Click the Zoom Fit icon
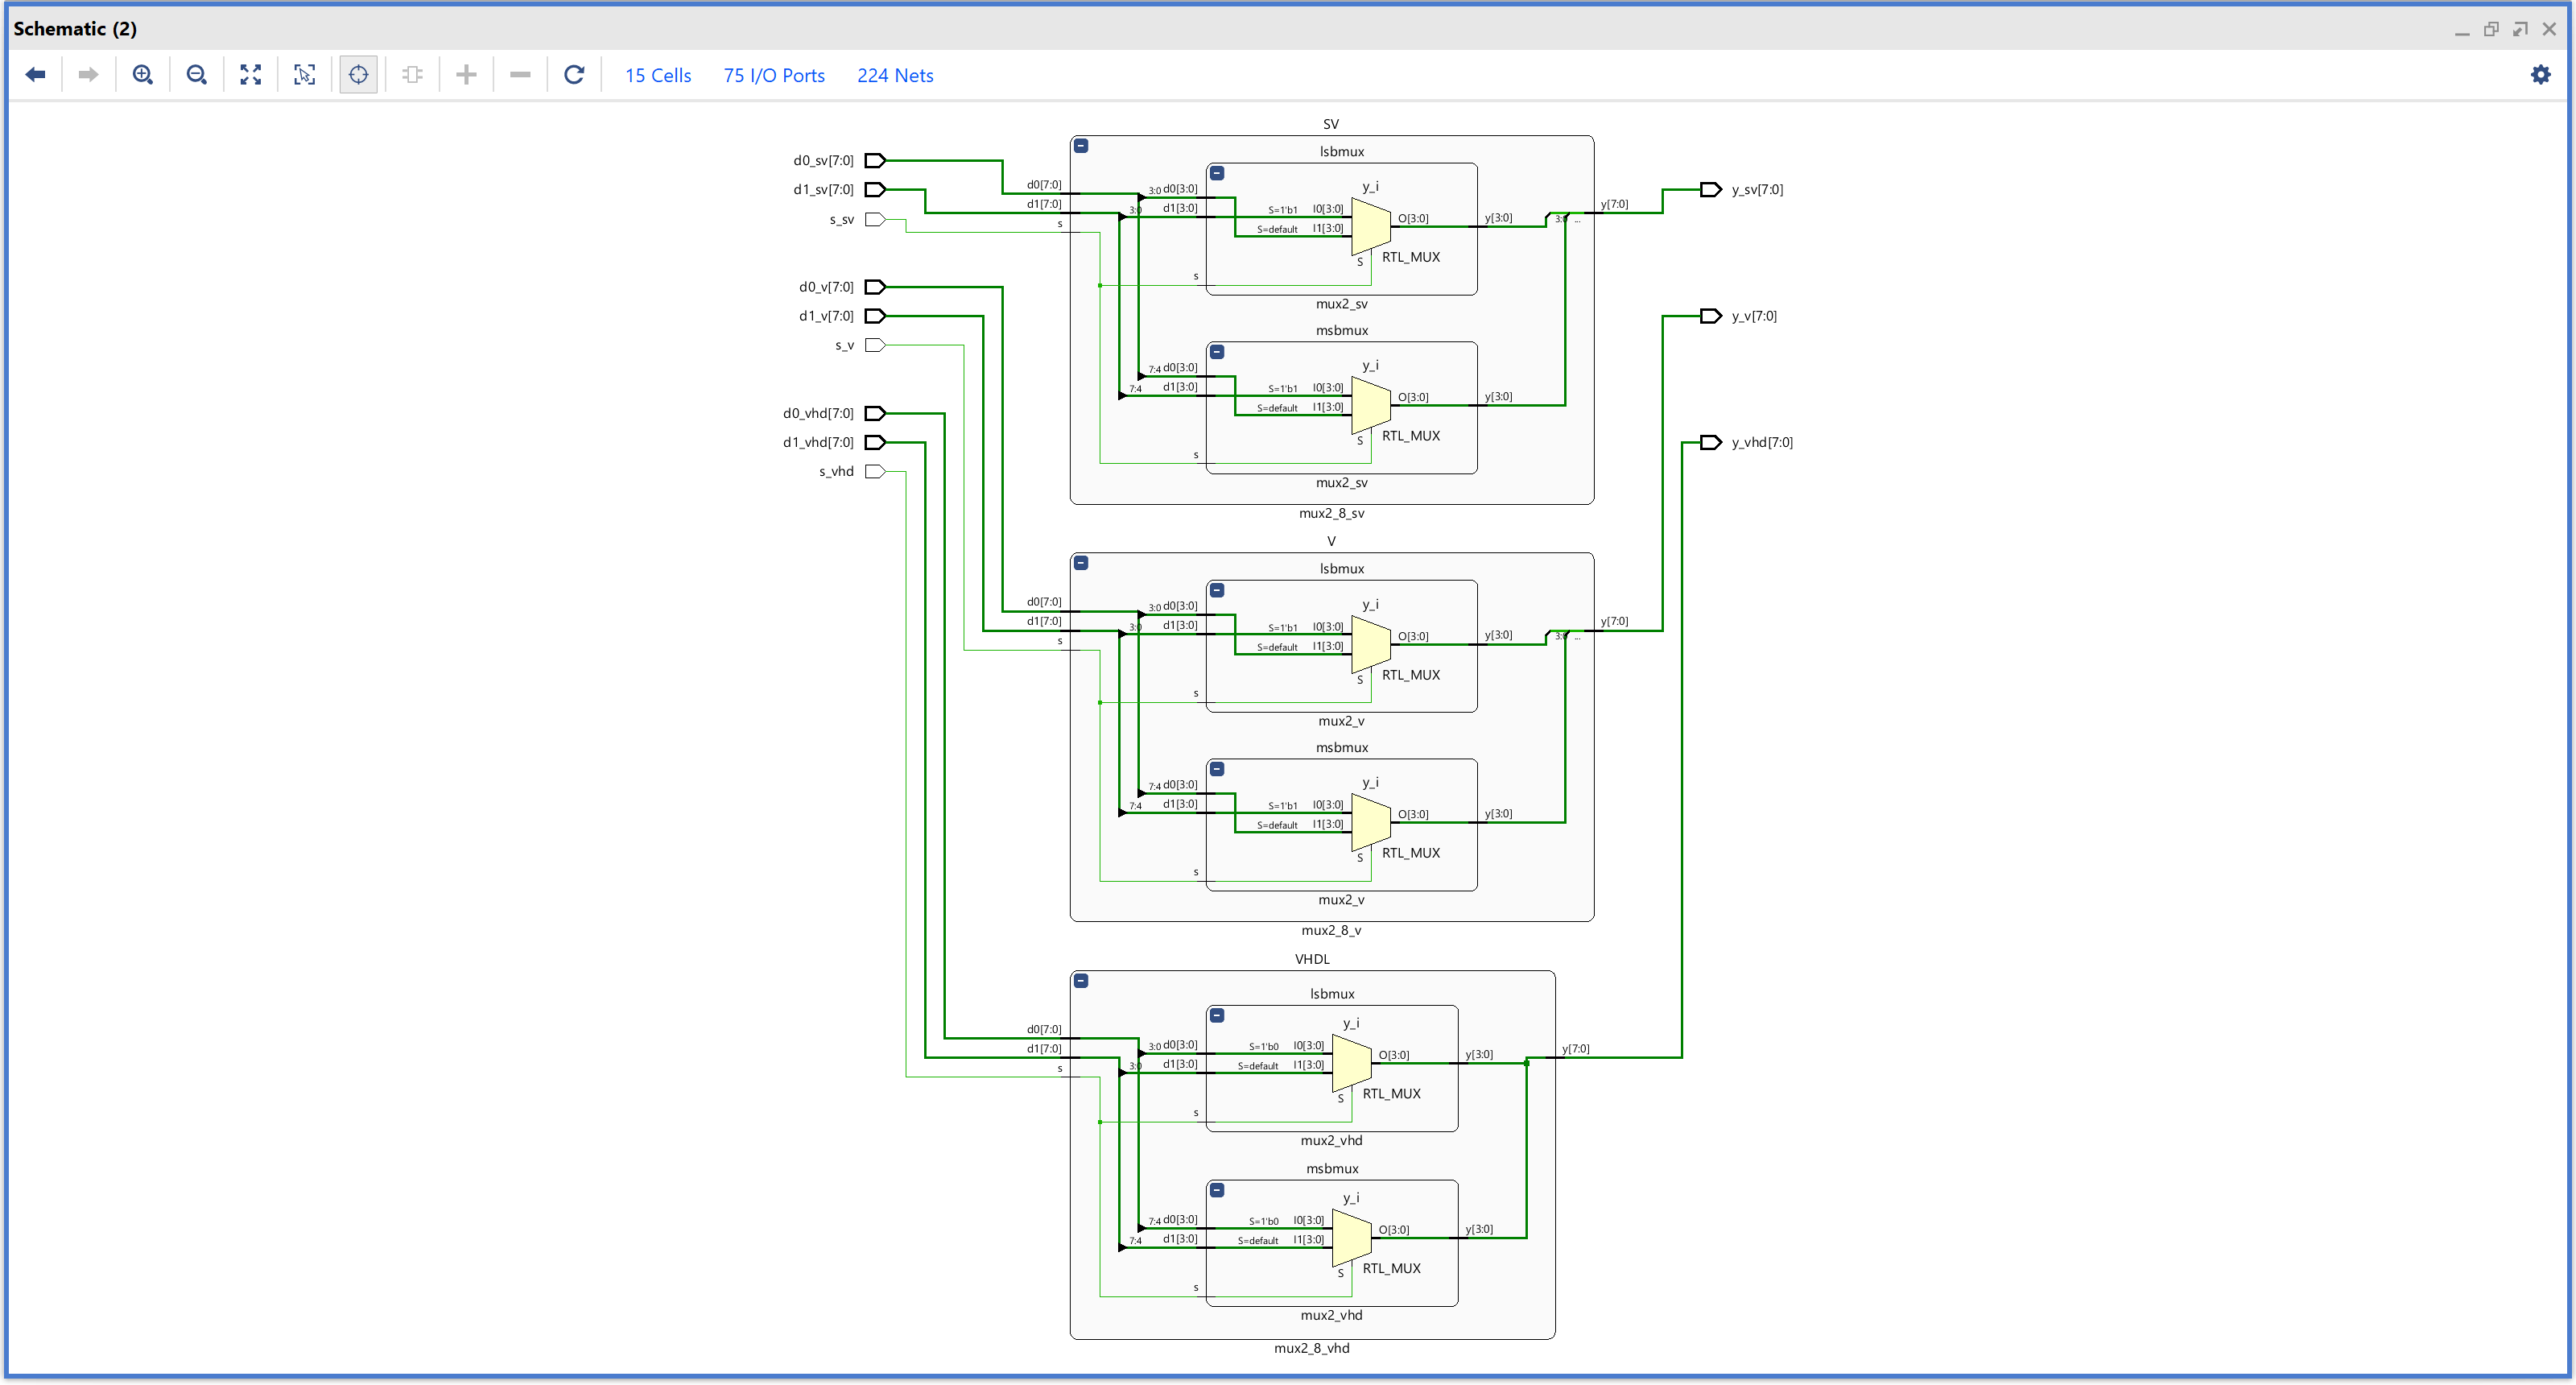2576x1385 pixels. click(x=251, y=75)
